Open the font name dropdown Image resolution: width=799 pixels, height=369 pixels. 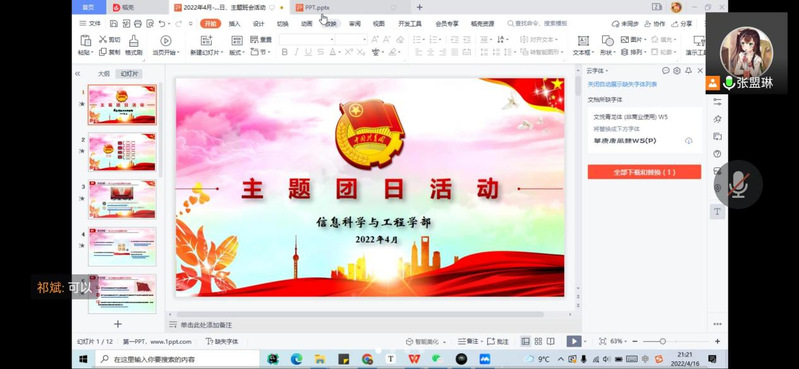[332, 39]
